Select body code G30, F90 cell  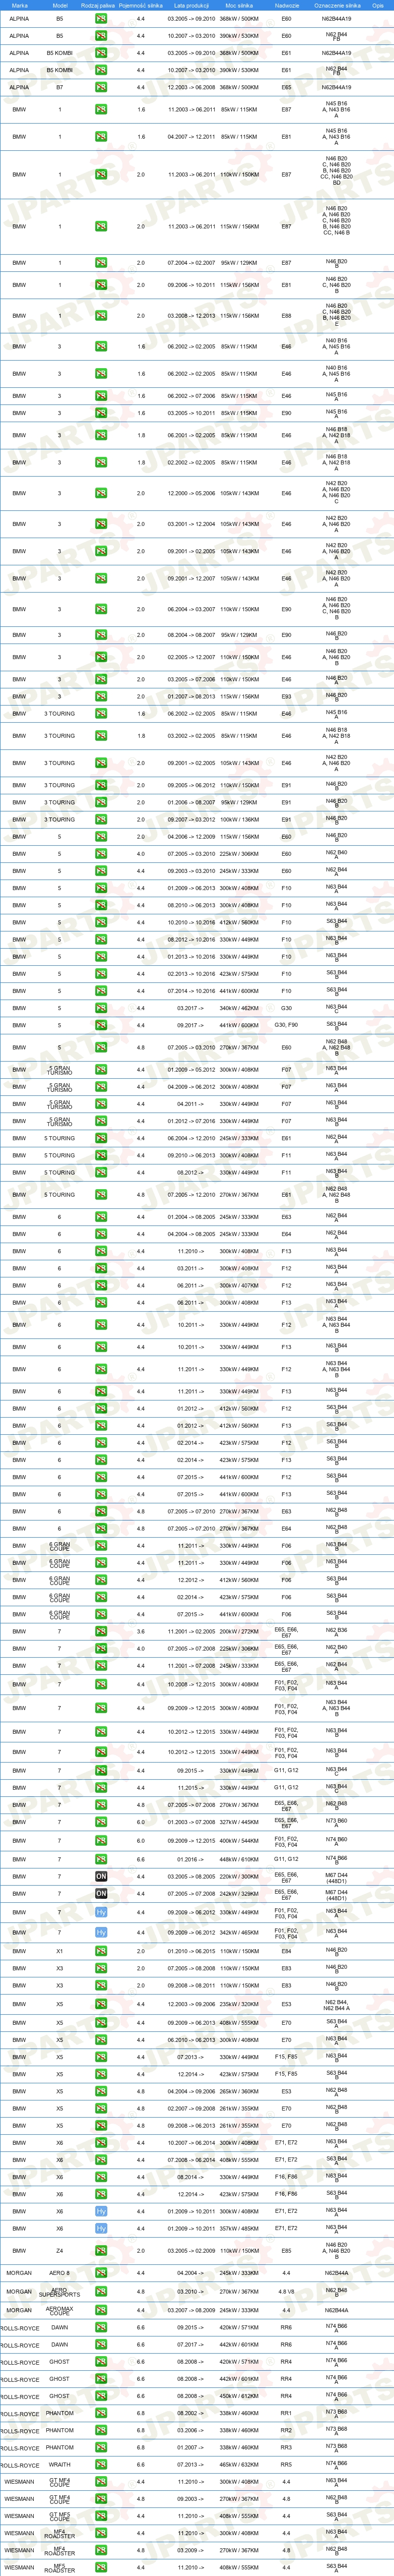286,1025
